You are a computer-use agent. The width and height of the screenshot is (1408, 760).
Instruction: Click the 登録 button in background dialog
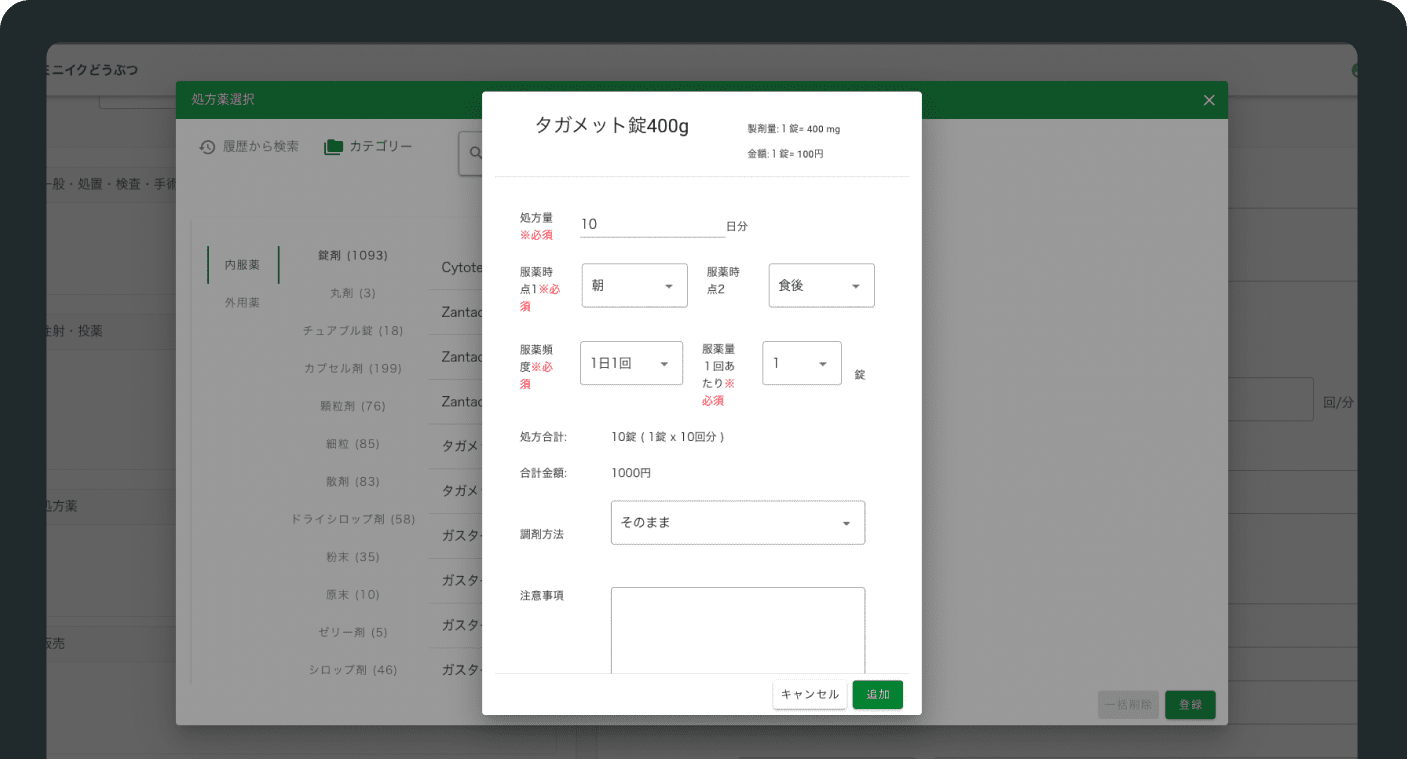pos(1190,705)
